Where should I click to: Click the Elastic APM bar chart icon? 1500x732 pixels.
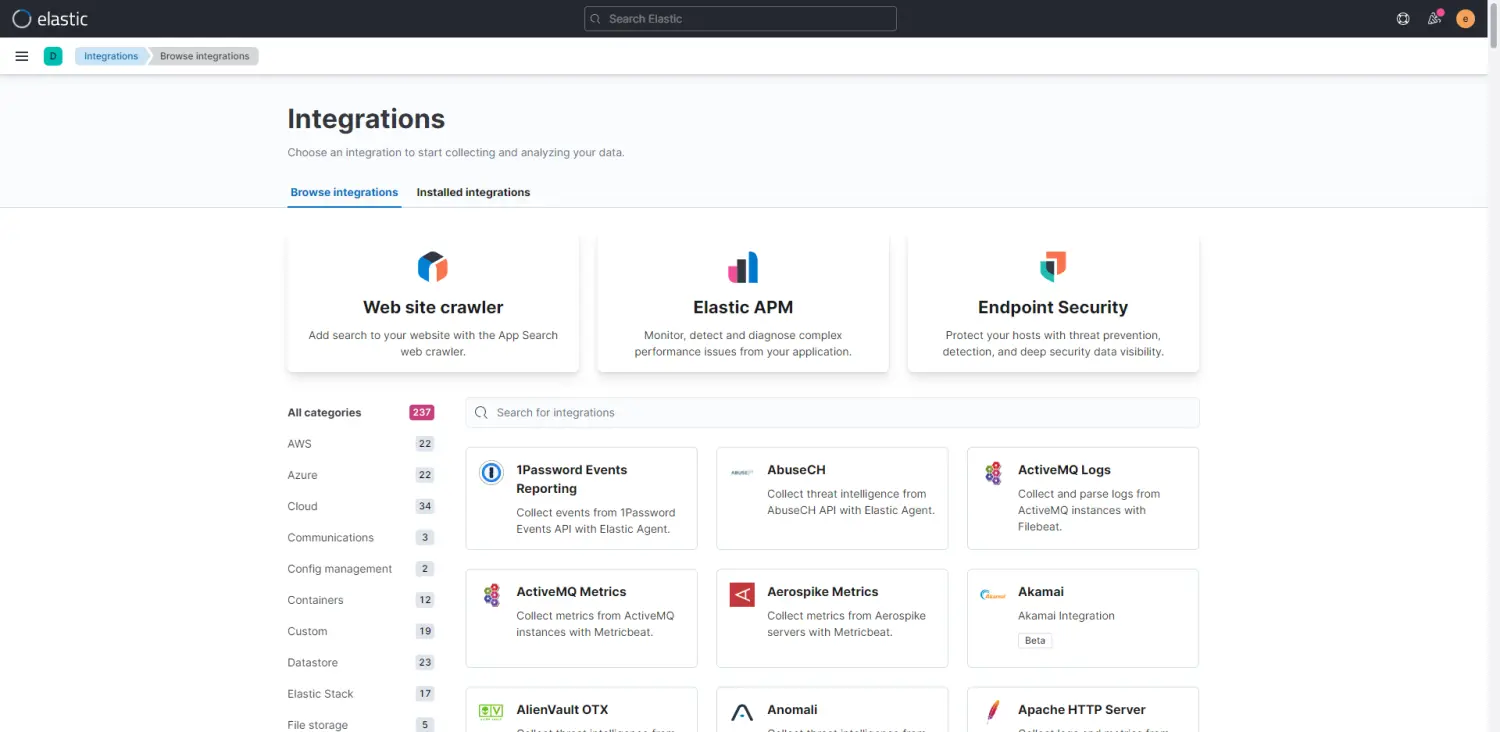(743, 267)
